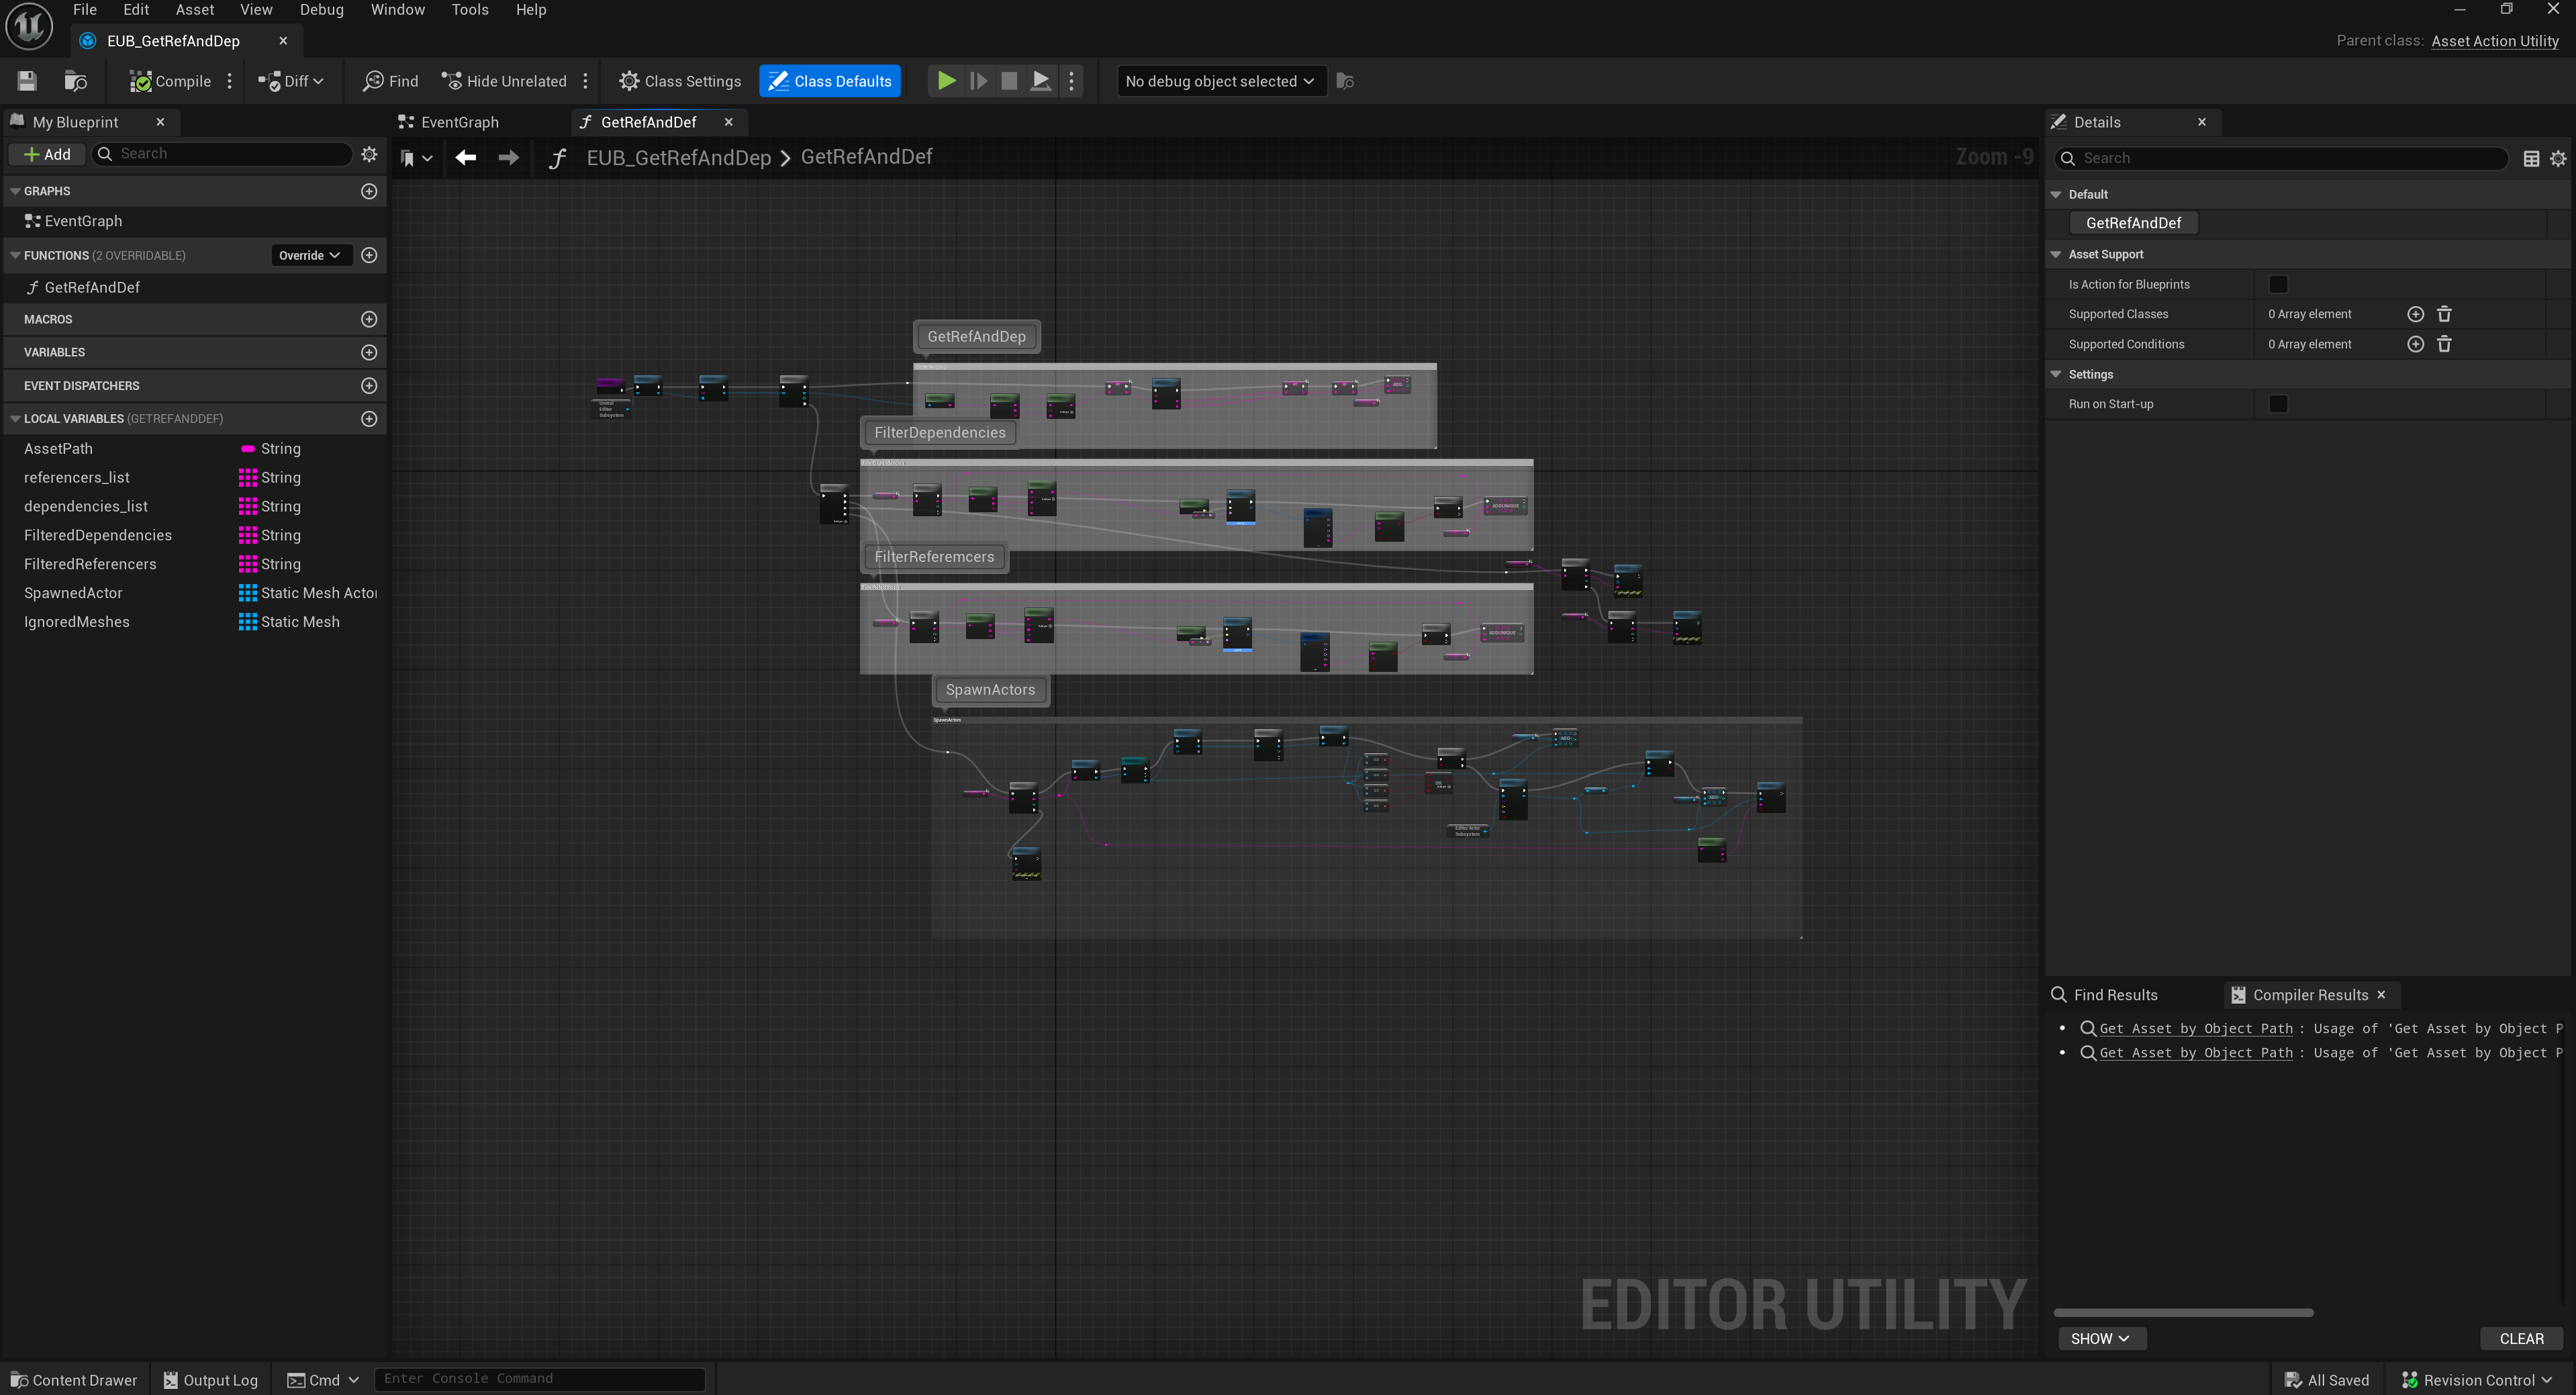Open Class Settings
Viewport: 2576px width, 1395px height.
(680, 81)
